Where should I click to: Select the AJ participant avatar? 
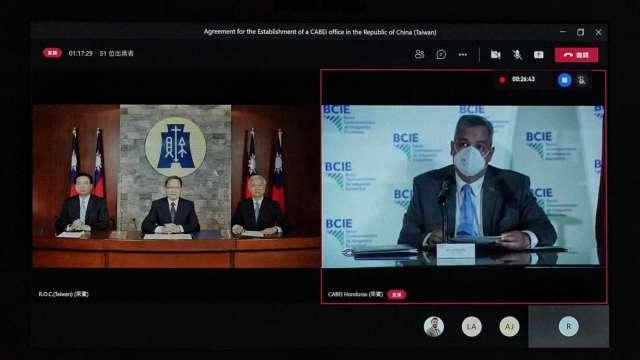pos(509,327)
